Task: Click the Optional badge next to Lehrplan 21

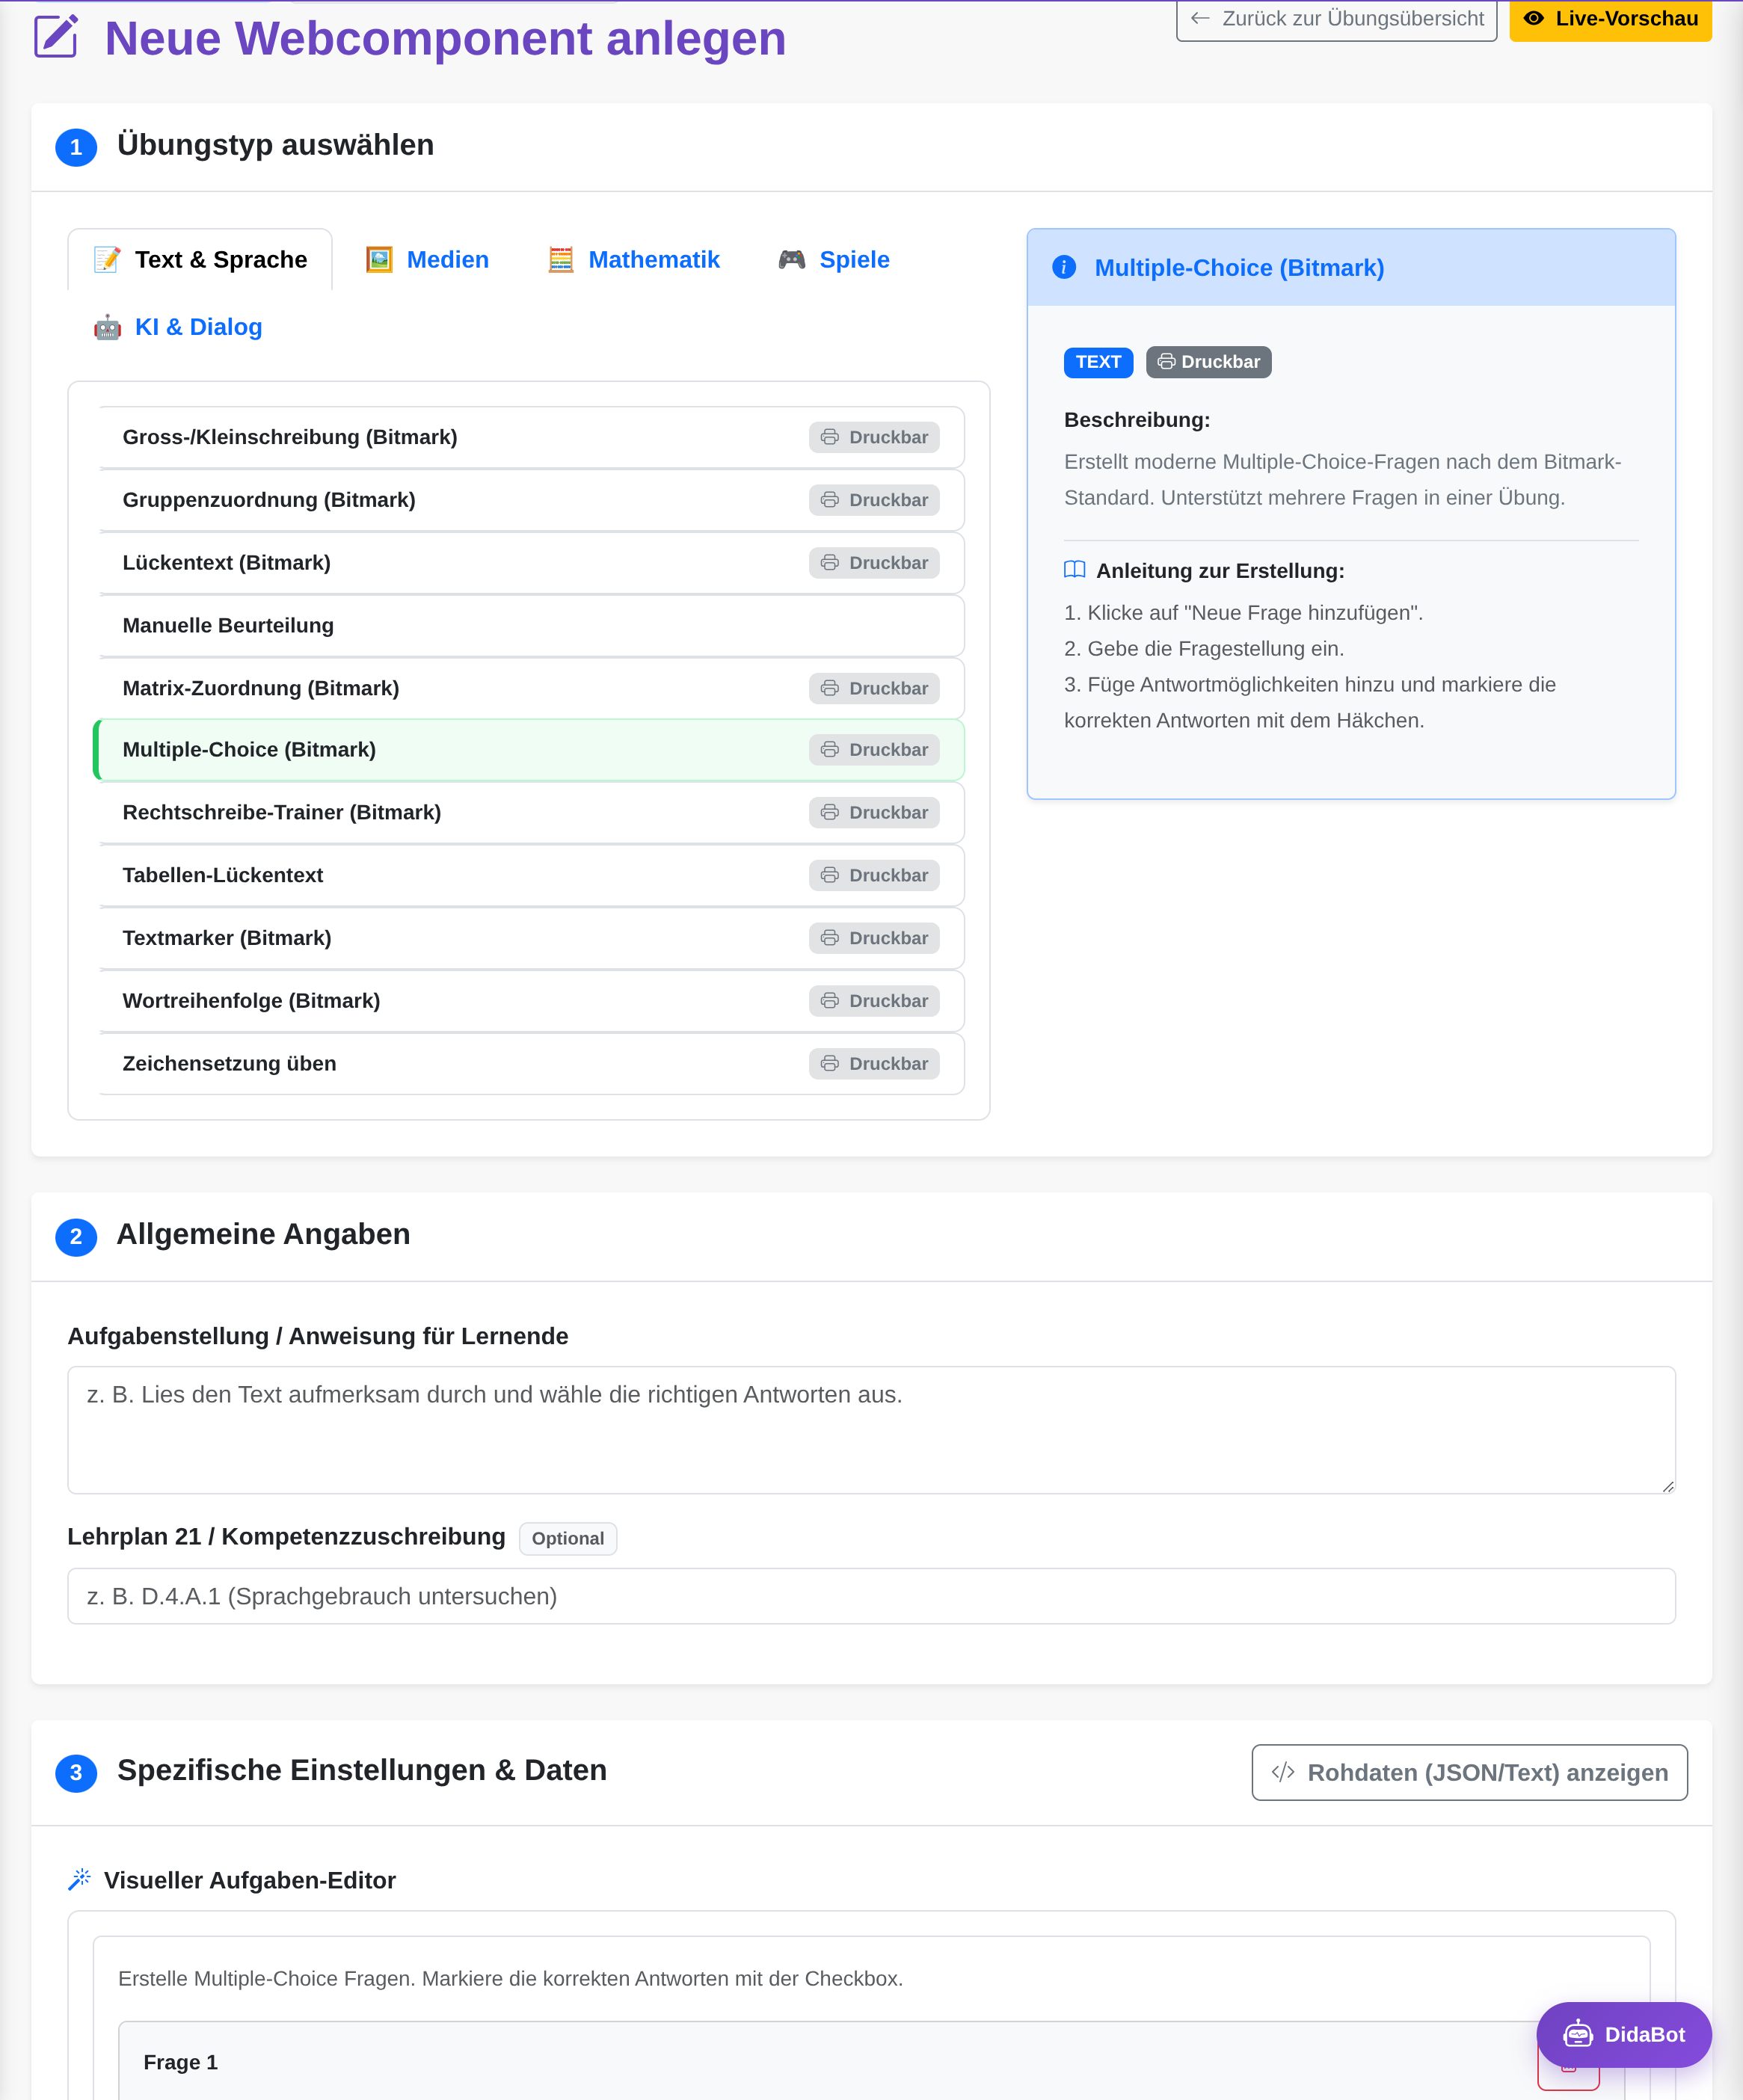Action: click(568, 1538)
